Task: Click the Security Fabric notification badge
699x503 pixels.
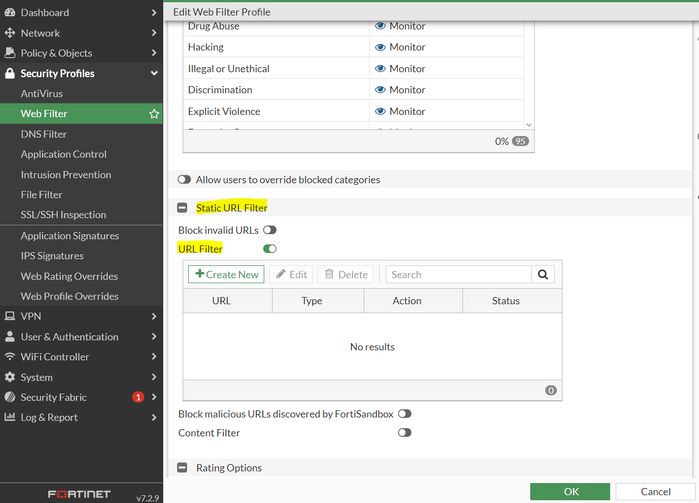Action: [x=138, y=397]
